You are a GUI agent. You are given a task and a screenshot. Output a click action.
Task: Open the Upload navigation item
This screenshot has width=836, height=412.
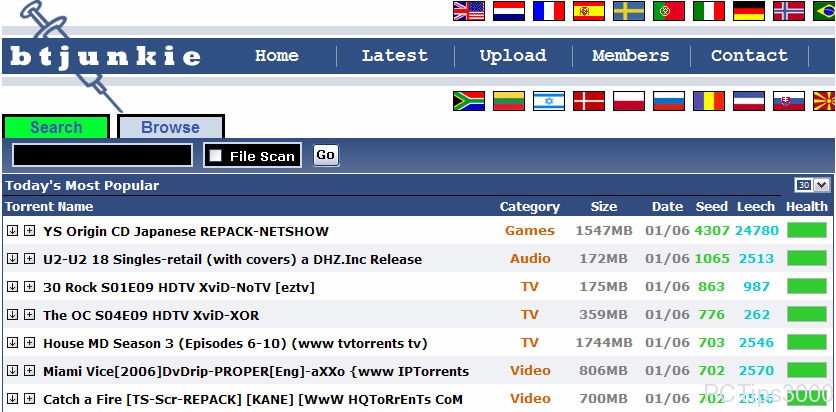coord(513,55)
